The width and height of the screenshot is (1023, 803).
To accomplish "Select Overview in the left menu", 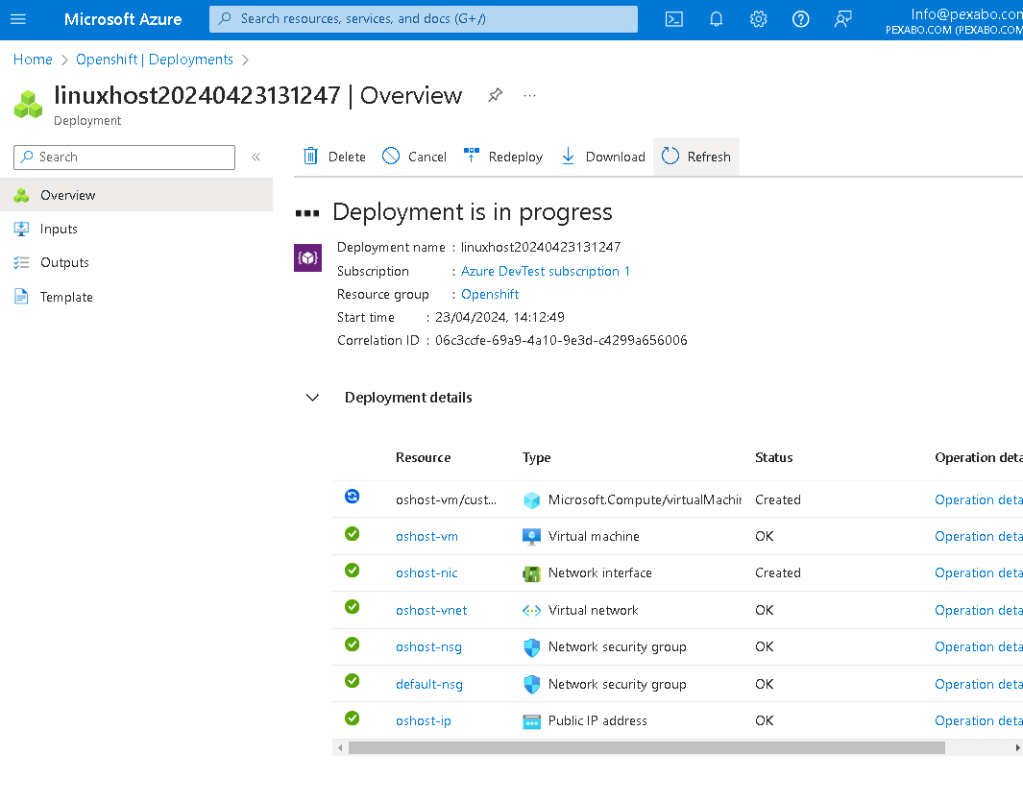I will 136,195.
